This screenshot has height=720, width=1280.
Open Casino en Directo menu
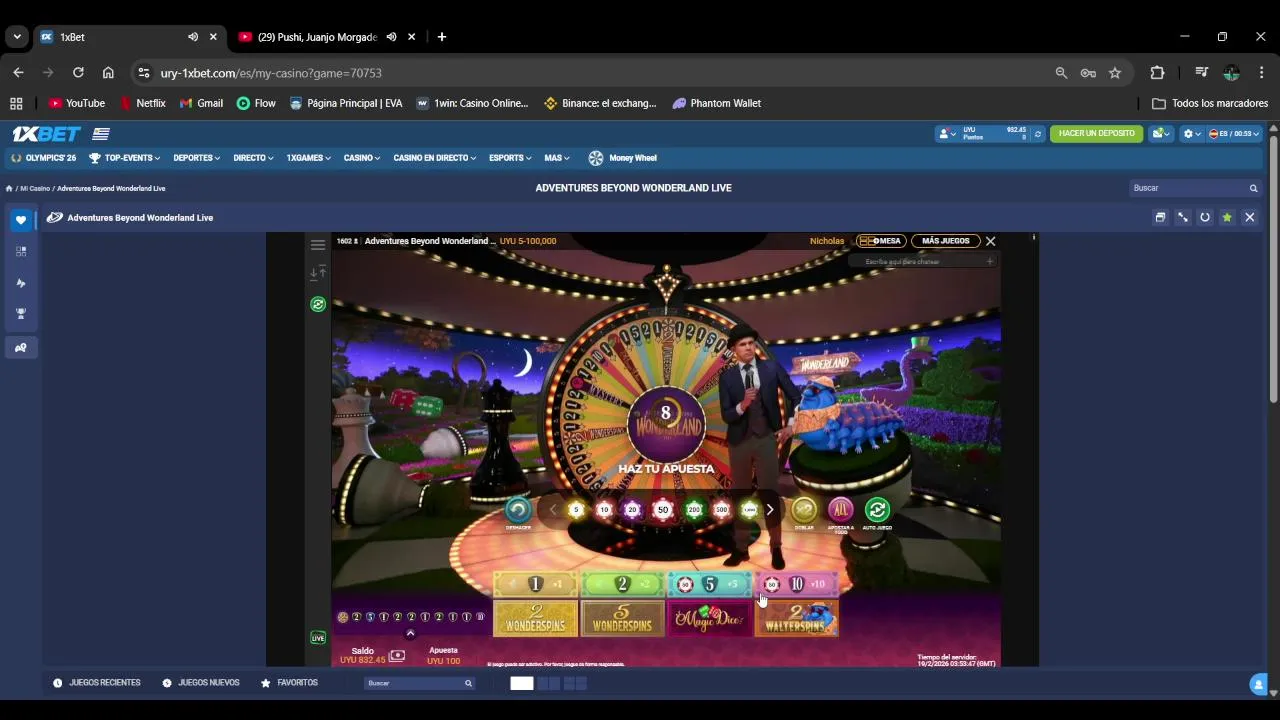point(435,158)
